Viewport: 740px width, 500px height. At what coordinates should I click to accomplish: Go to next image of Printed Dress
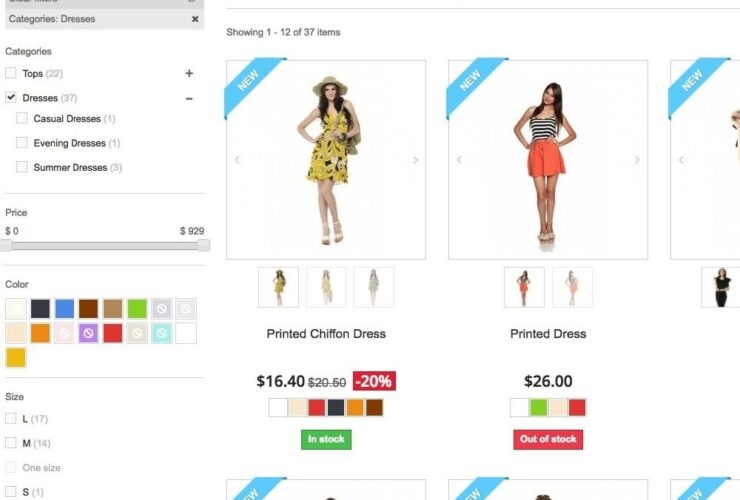coord(637,160)
